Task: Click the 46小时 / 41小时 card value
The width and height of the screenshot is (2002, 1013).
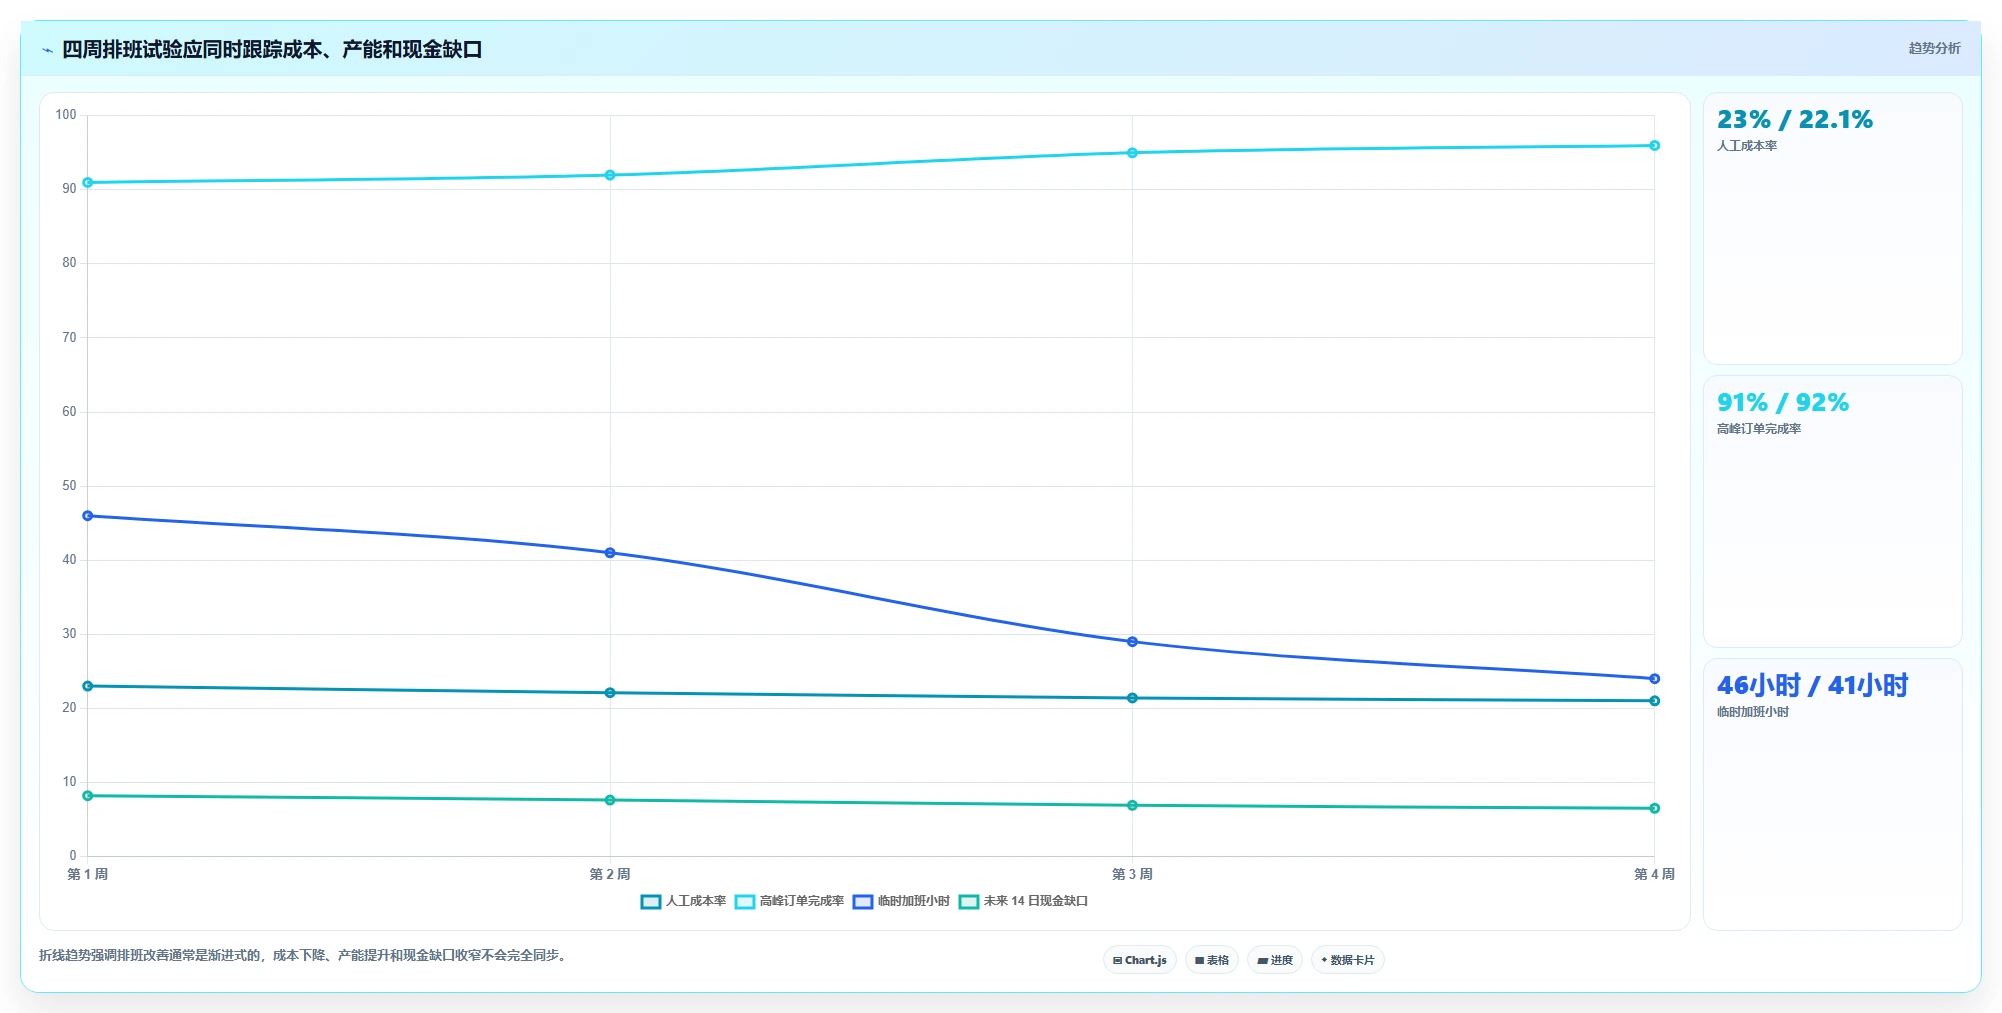Action: coord(1812,686)
